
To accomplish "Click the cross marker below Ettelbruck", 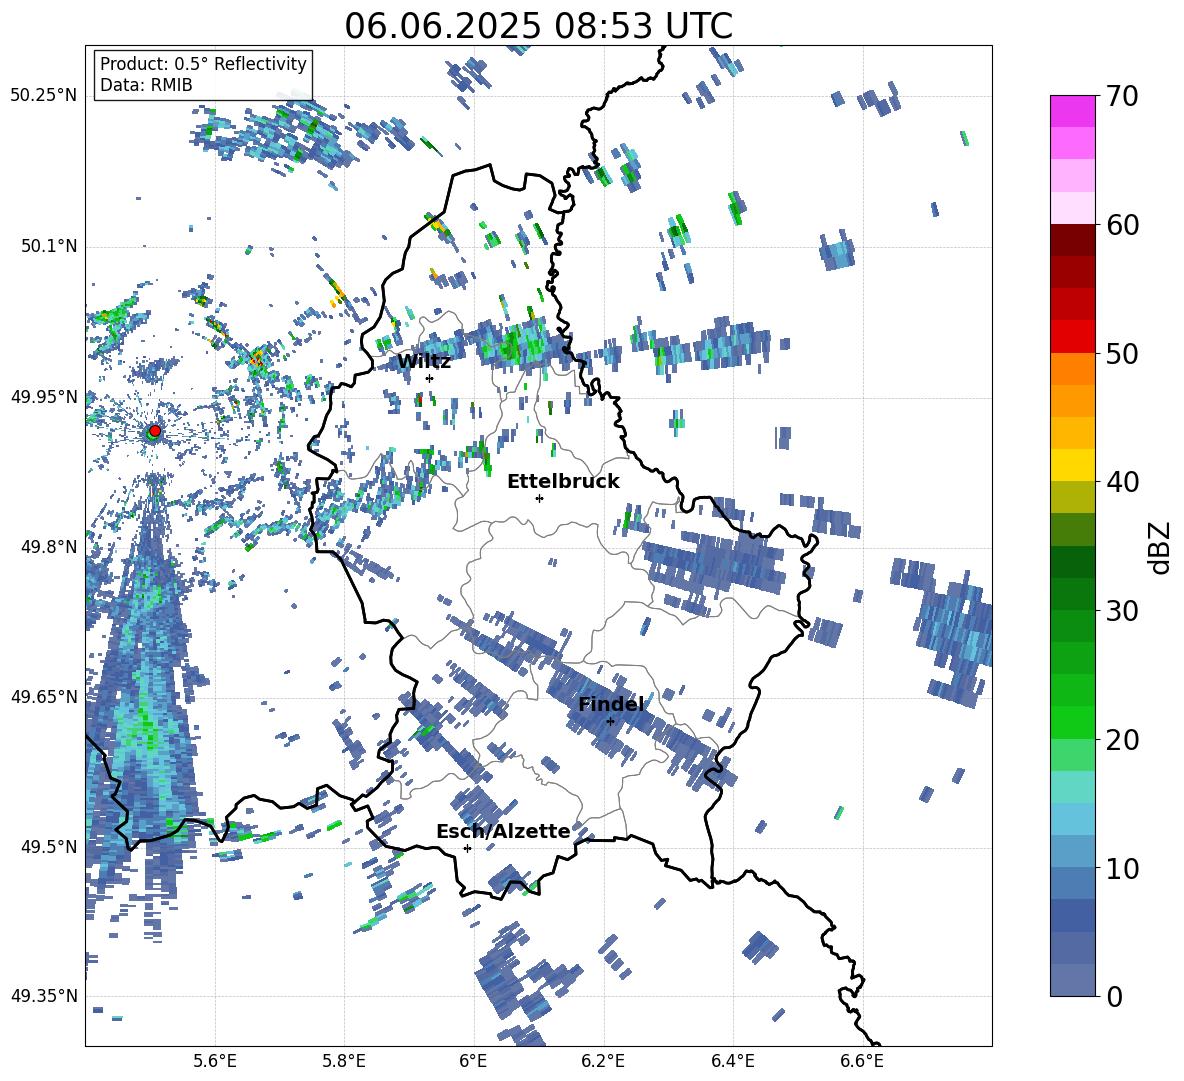I will (539, 498).
